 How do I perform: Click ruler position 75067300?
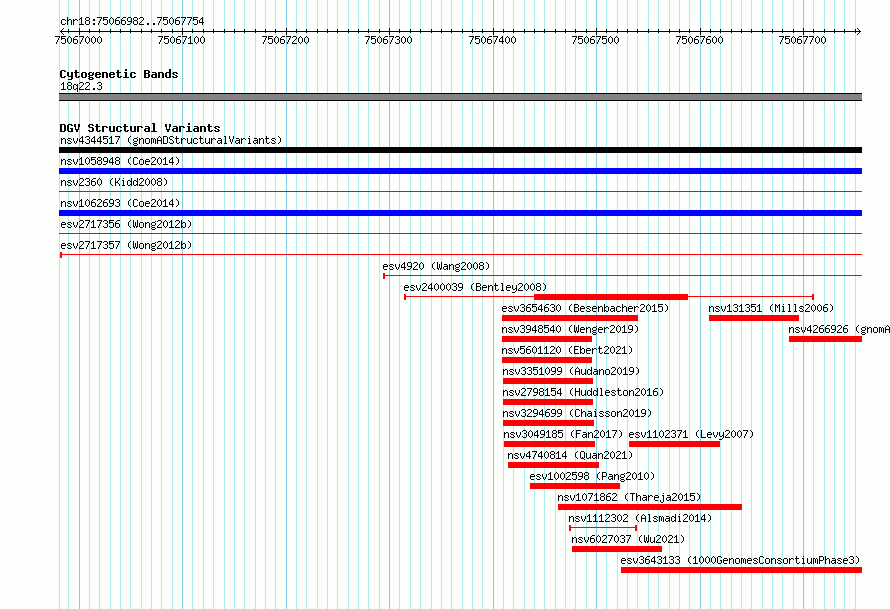pyautogui.click(x=389, y=40)
